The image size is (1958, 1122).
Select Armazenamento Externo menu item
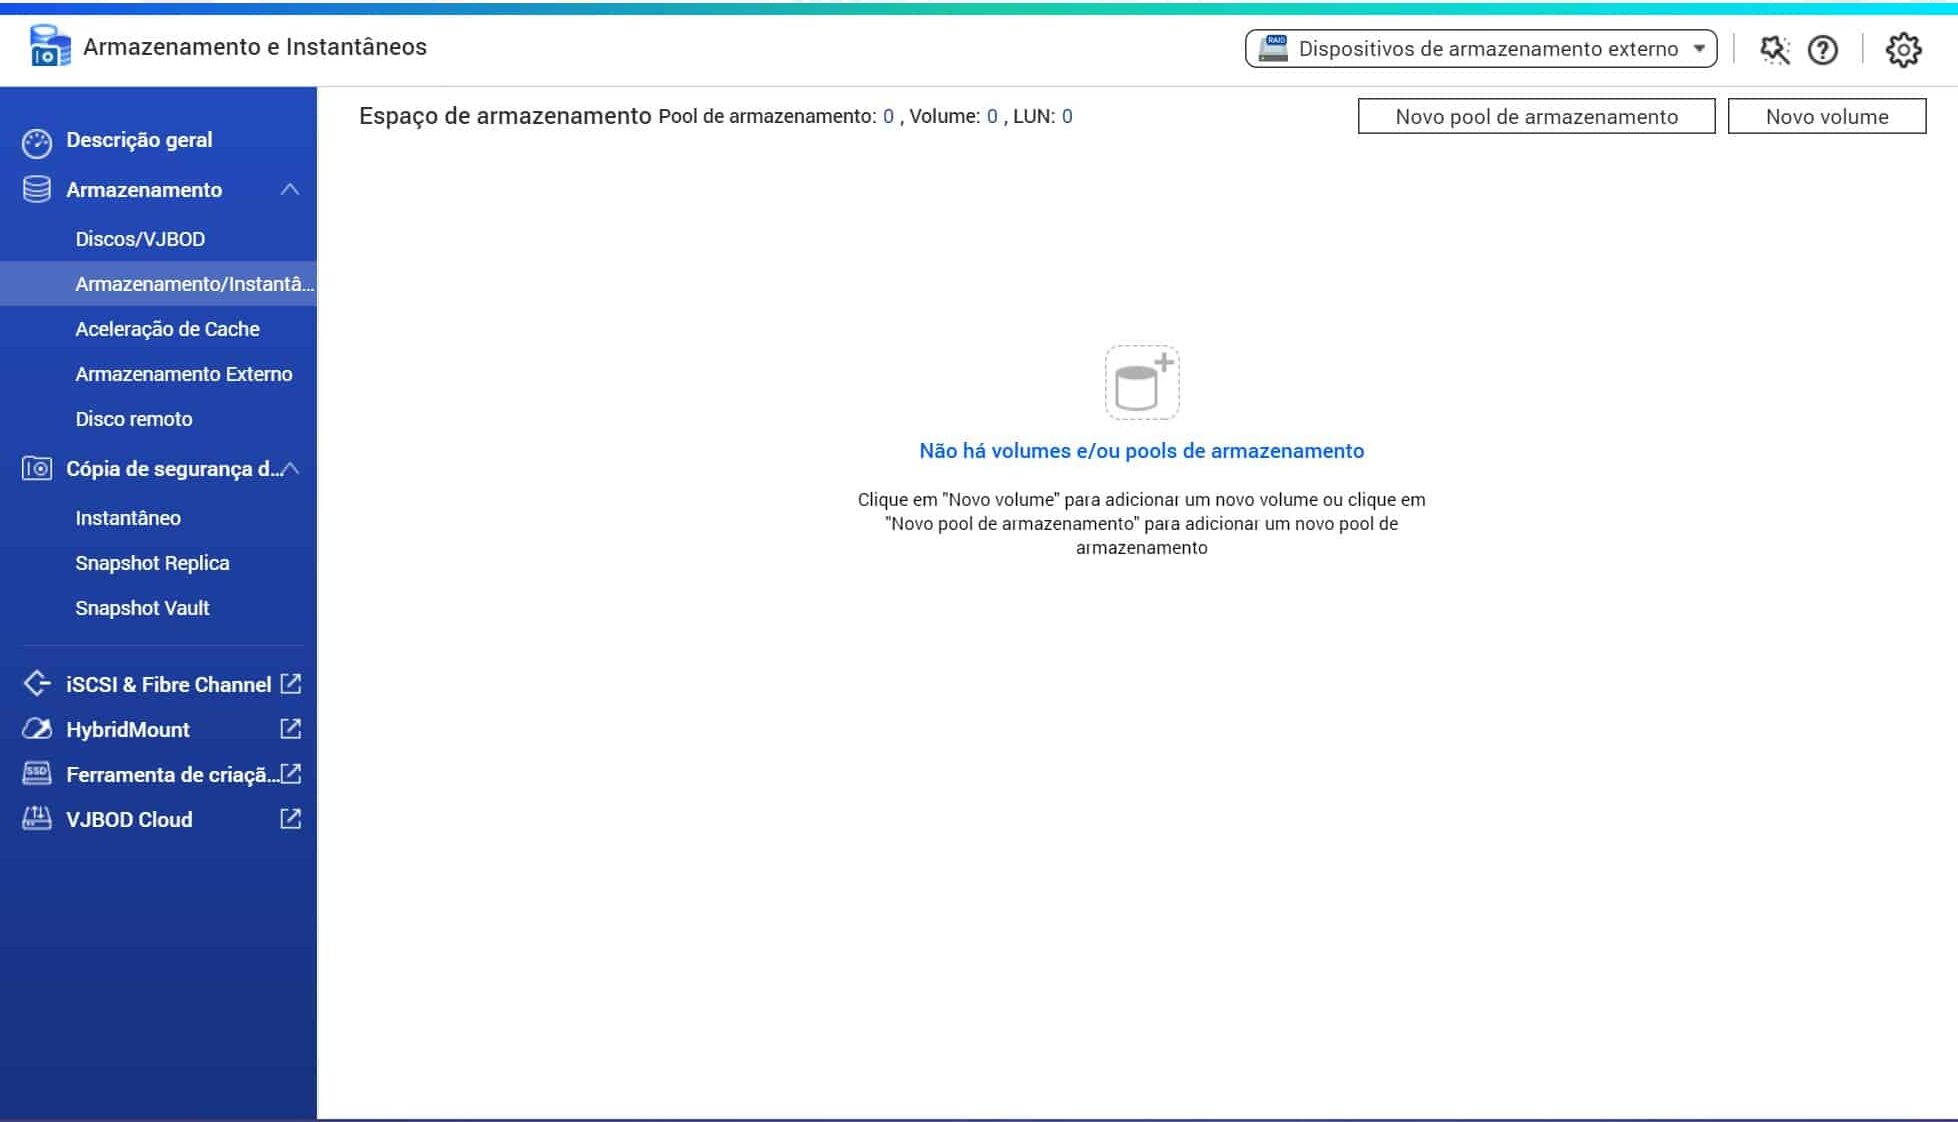(x=184, y=374)
